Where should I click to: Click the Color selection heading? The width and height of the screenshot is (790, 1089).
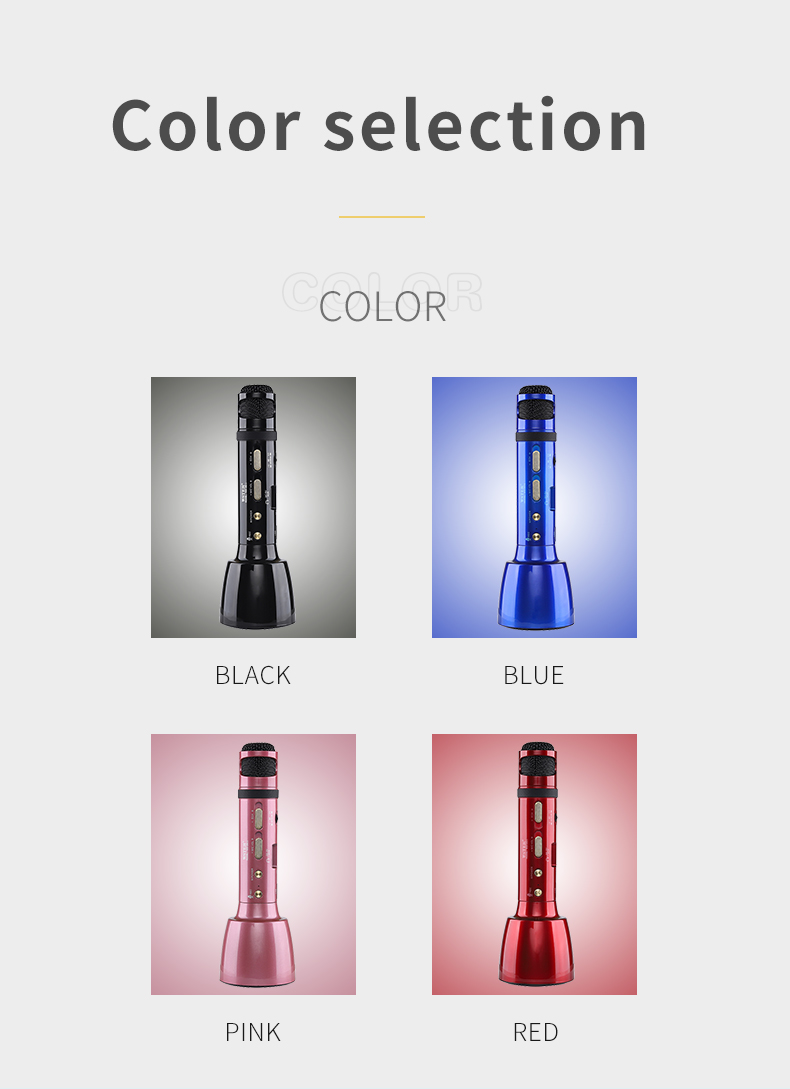[x=379, y=125]
